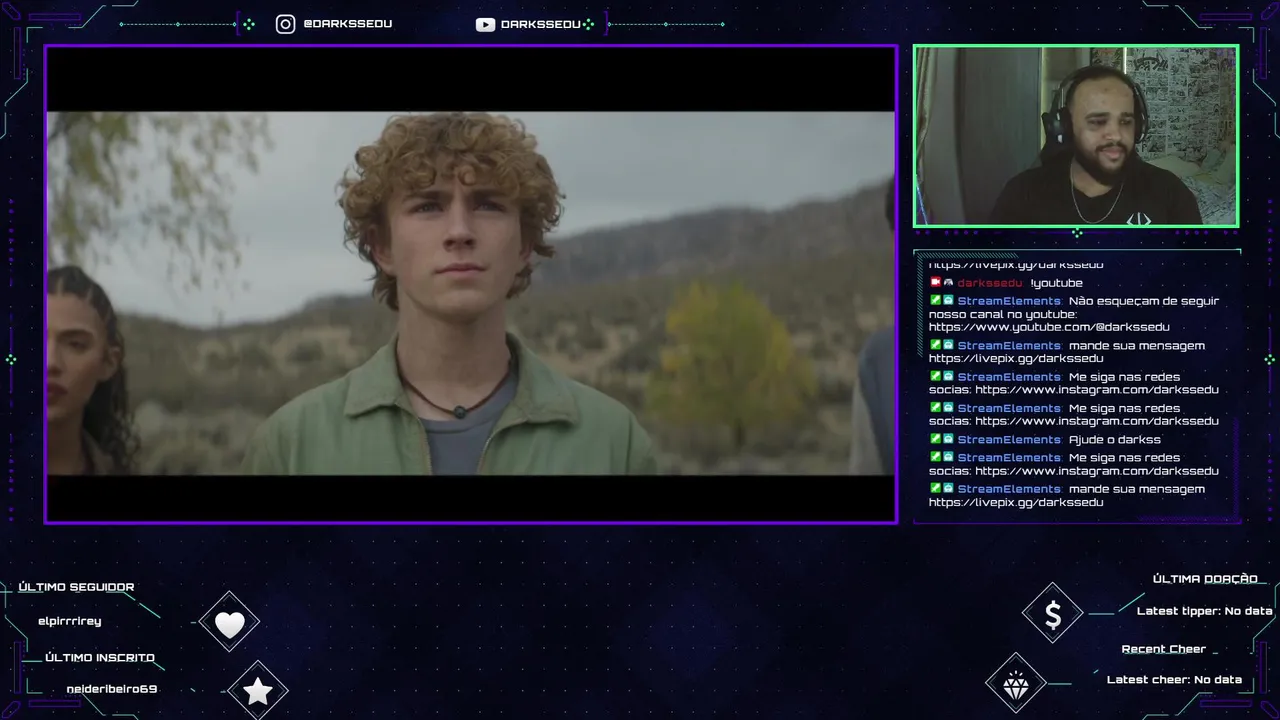This screenshot has height=720, width=1280.
Task: Open the first livepix.gg/darkssedu link under 'mande sua mensagem'
Action: (1016, 359)
